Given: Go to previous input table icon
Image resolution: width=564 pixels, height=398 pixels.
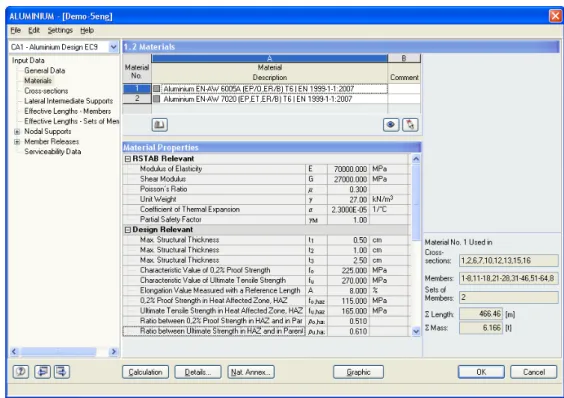Looking at the screenshot, I should [42, 371].
